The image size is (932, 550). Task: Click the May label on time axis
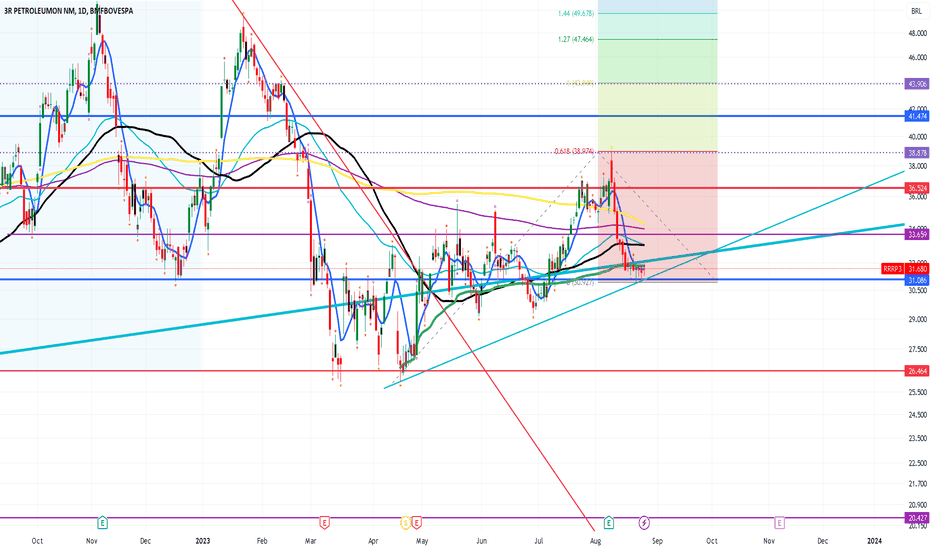pyautogui.click(x=421, y=540)
